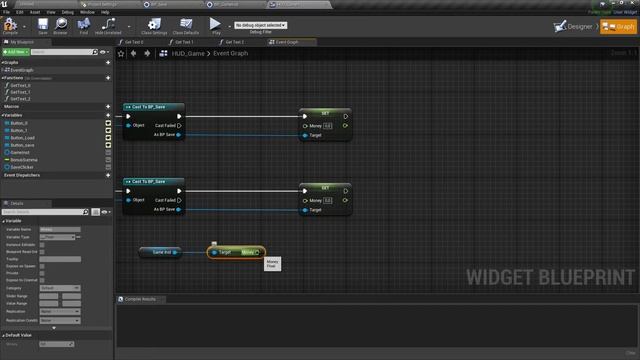
Task: Toggle visibility eye for Button_Load variable
Action: tap(108, 138)
